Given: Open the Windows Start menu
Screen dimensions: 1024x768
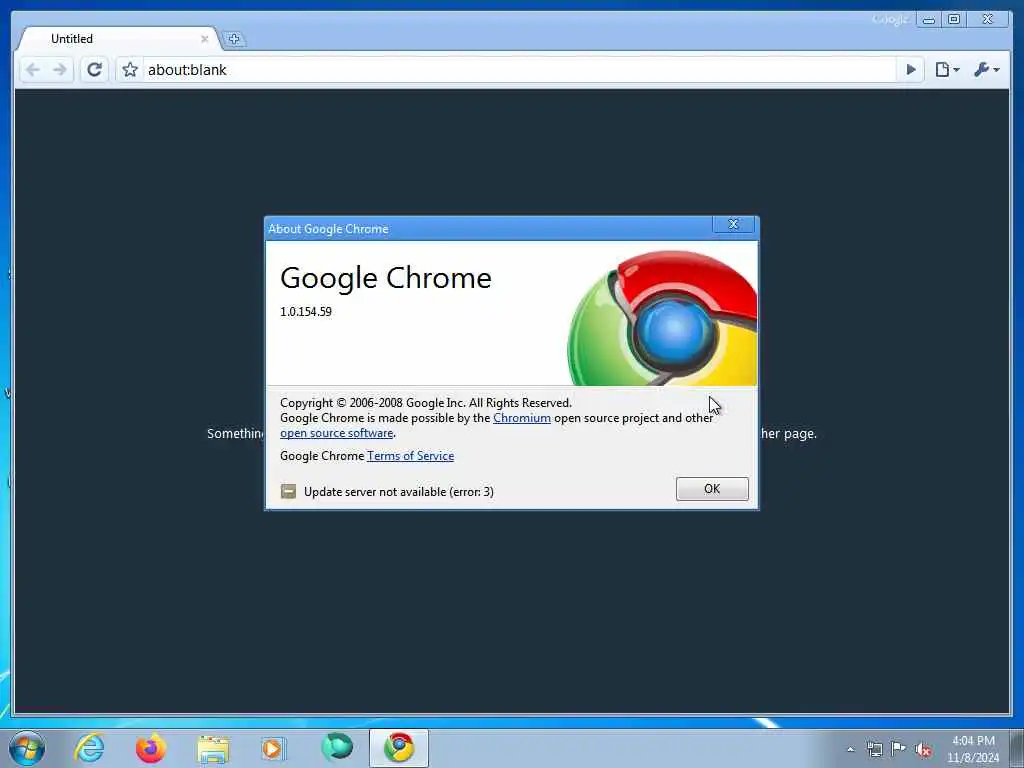Looking at the screenshot, I should coord(27,748).
